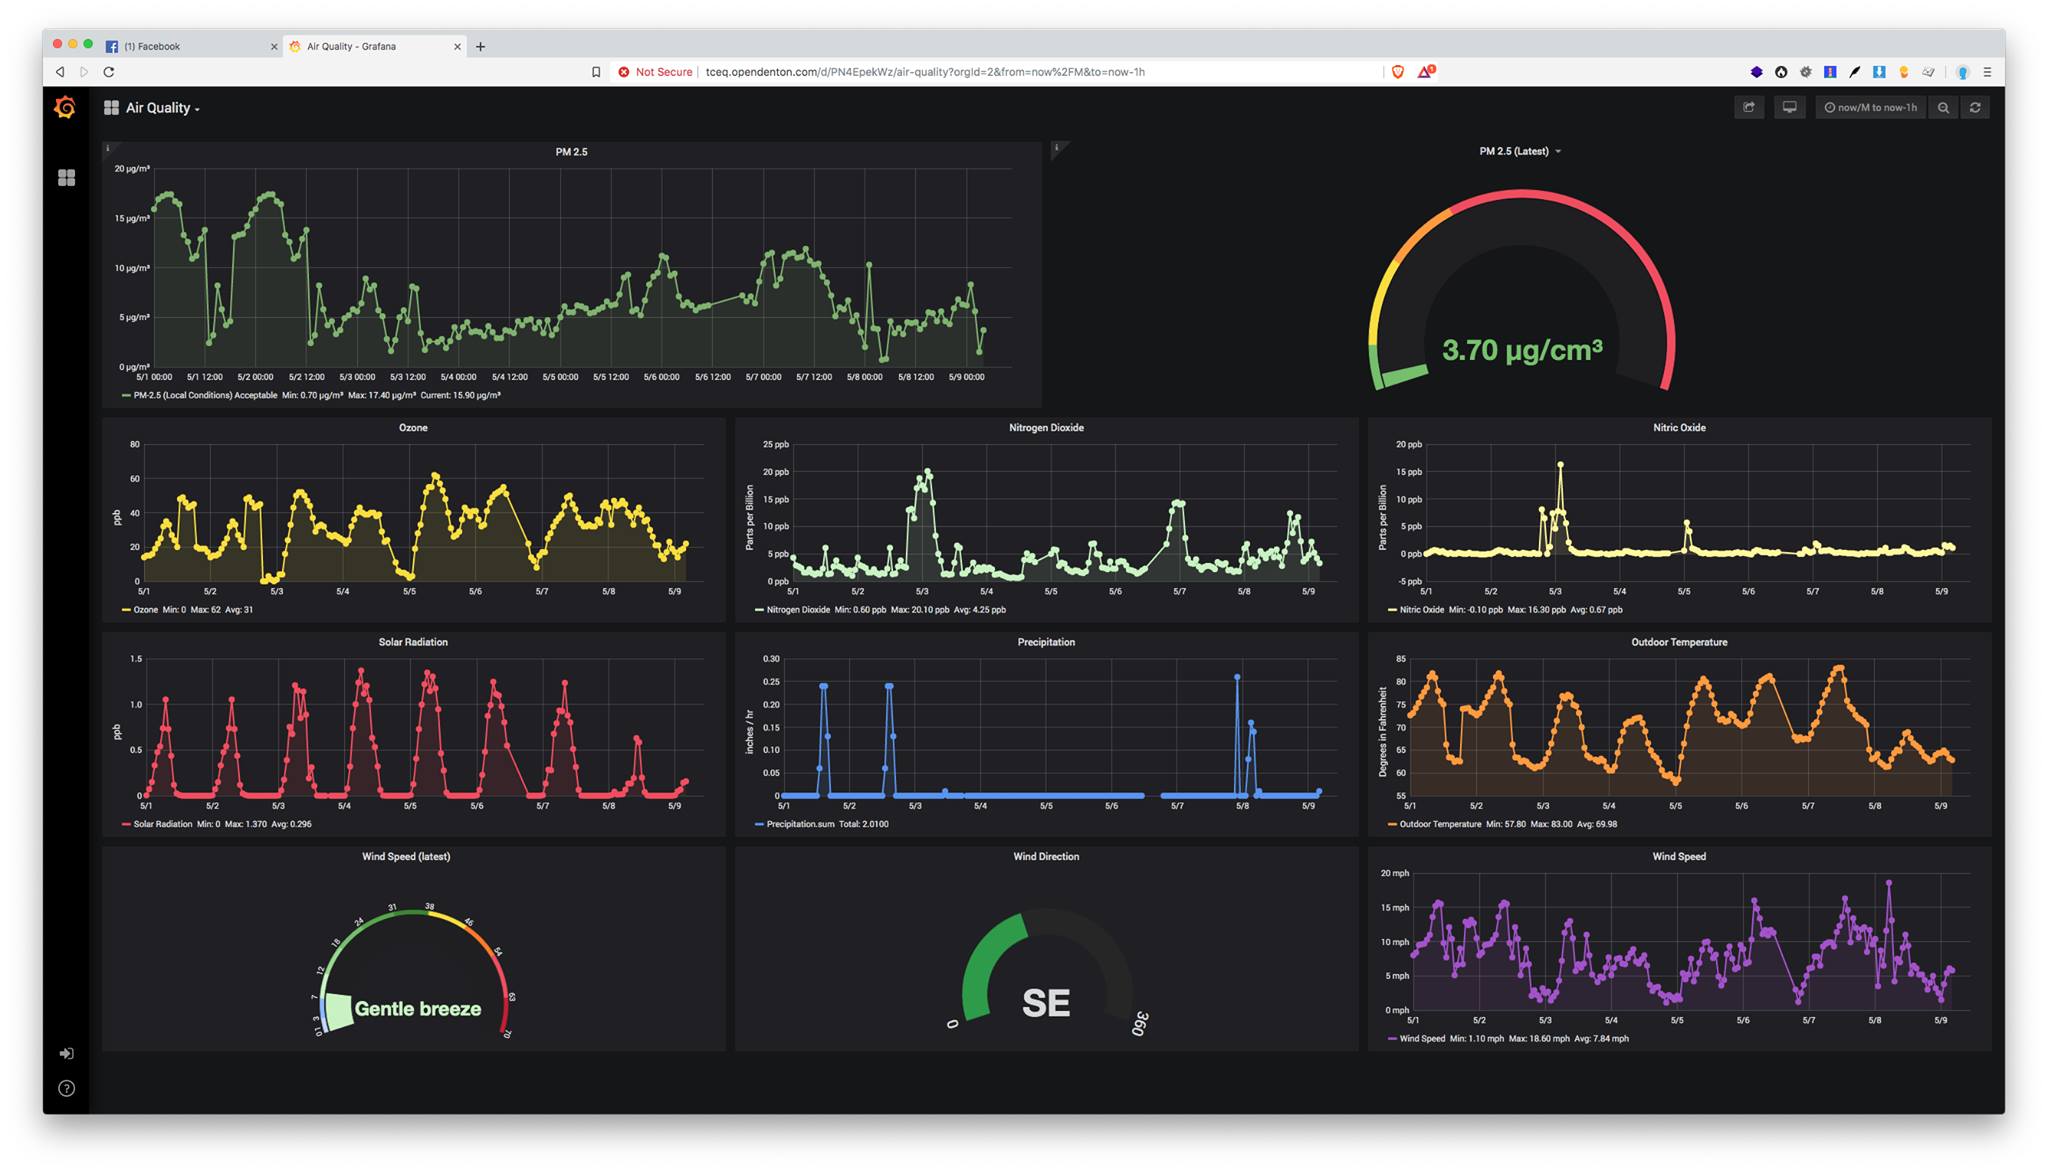Open the Nitric Oxide panel title menu

coord(1679,427)
